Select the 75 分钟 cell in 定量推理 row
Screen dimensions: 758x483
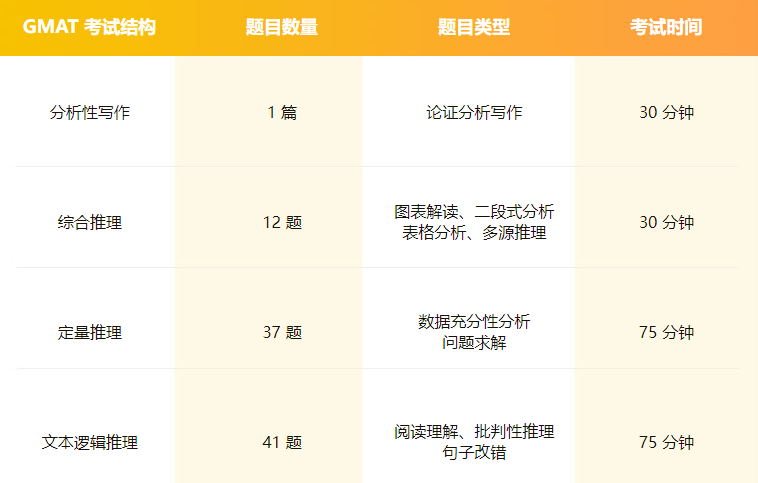(x=666, y=332)
